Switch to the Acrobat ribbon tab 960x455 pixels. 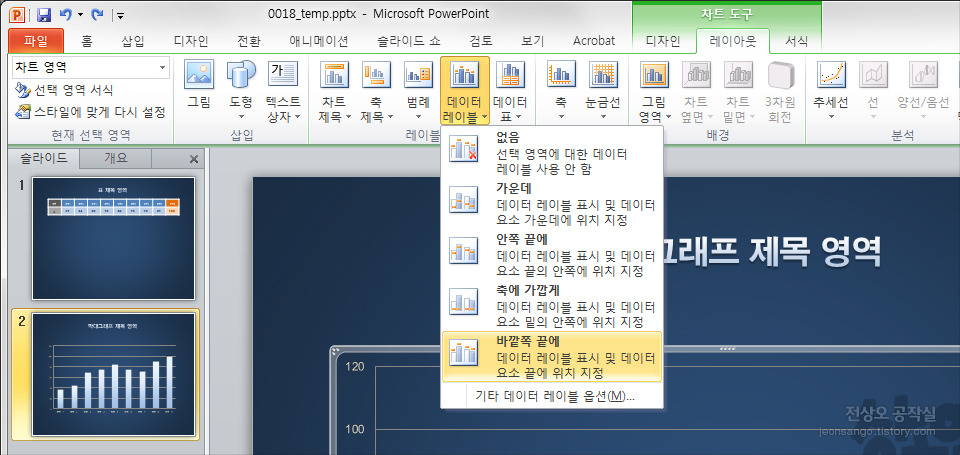click(594, 41)
